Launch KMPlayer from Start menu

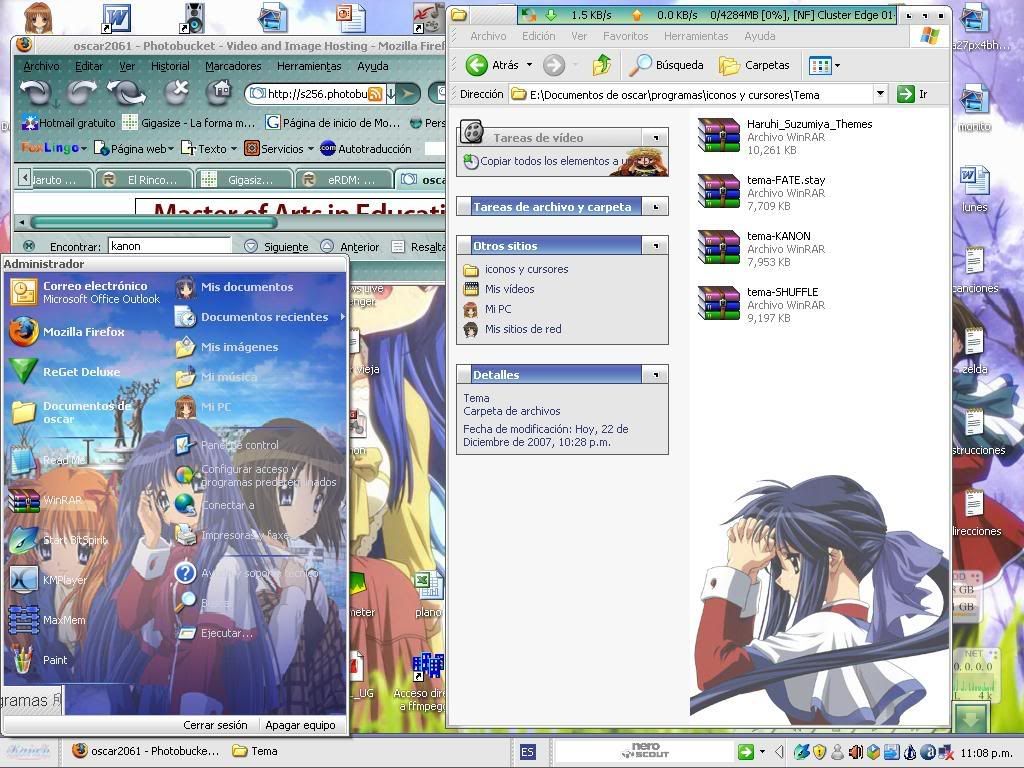coord(48,580)
